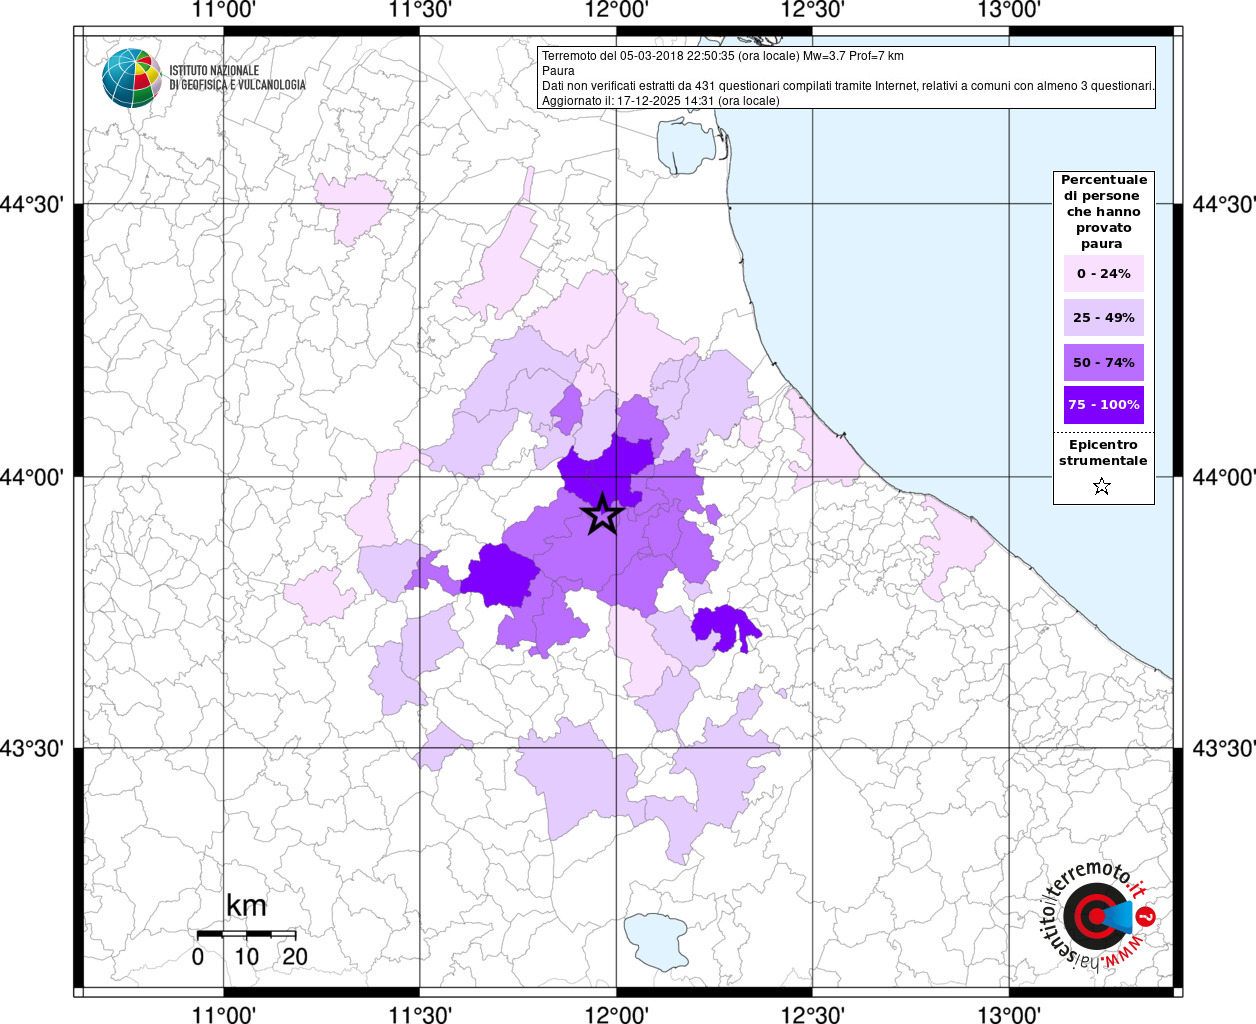Click the 'Paura' label in the header box
Viewport: 1256px width, 1024px height.
click(558, 71)
